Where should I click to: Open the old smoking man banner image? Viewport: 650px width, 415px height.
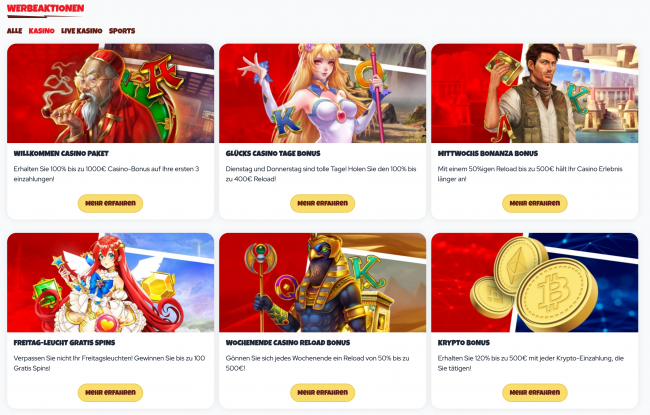click(x=110, y=93)
